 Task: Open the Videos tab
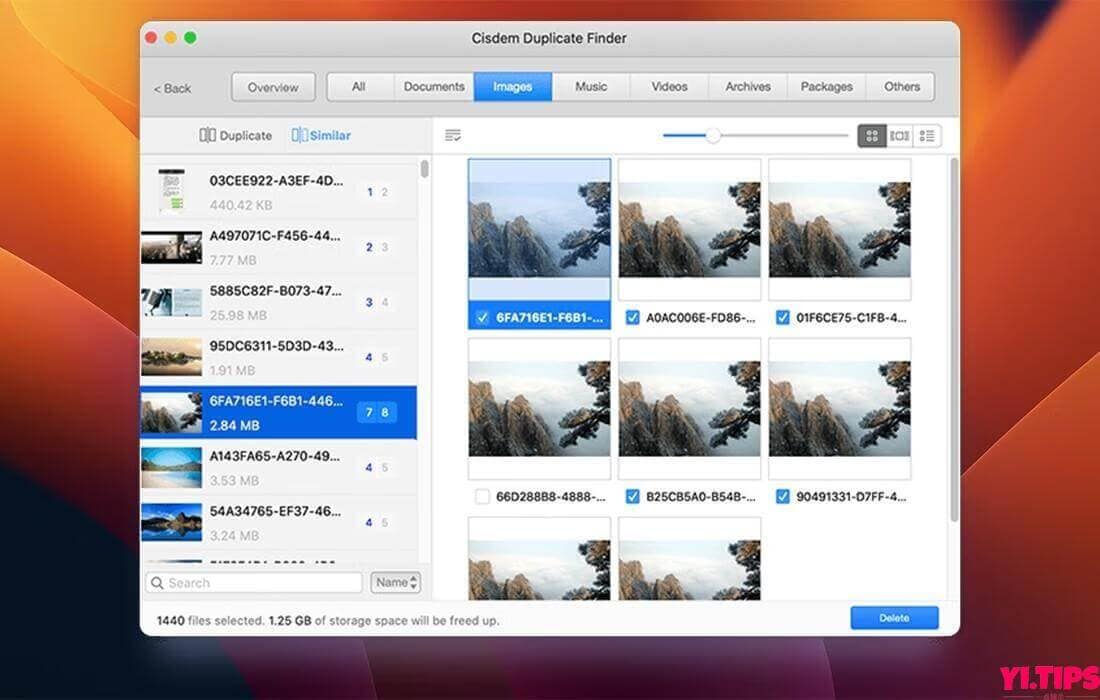click(x=668, y=86)
